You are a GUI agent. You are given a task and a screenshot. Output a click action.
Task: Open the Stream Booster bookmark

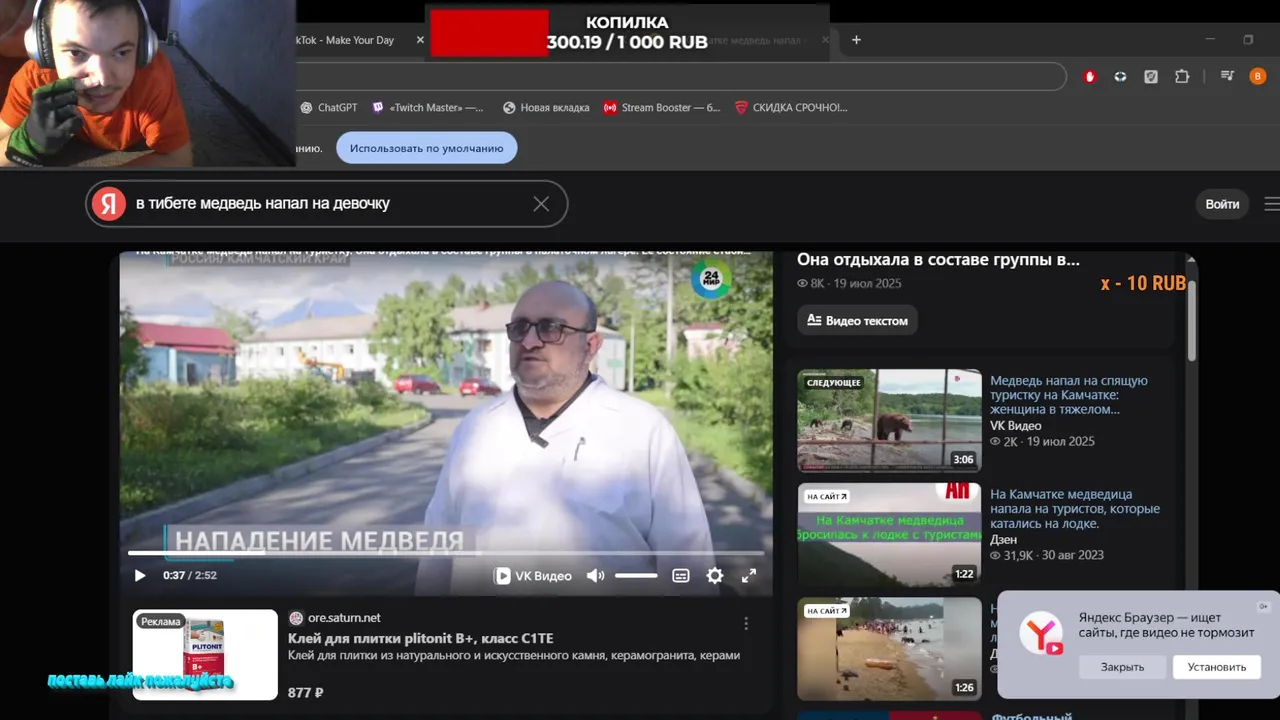[x=662, y=107]
